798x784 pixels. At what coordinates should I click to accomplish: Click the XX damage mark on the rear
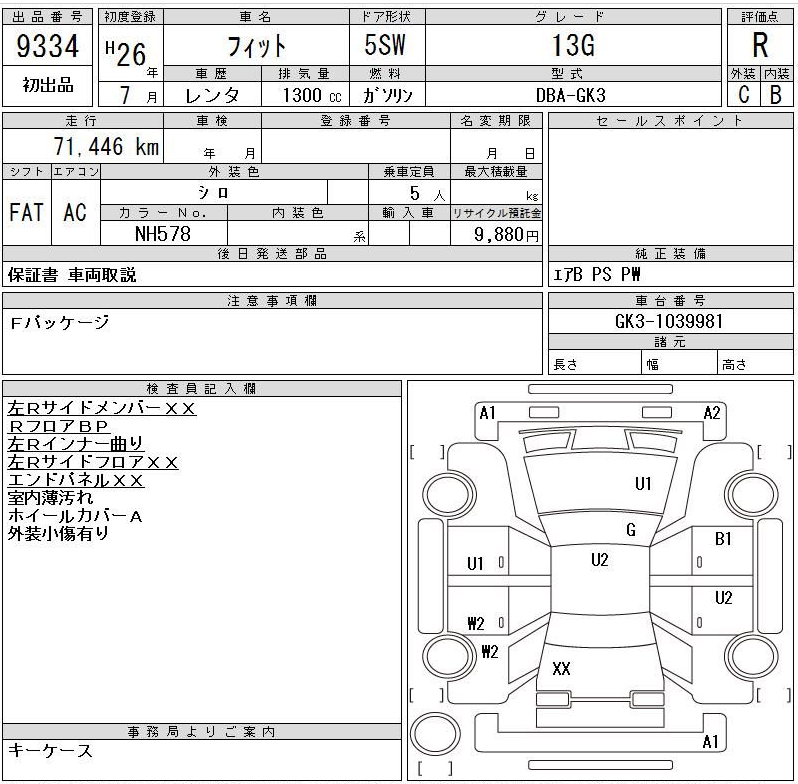[x=561, y=669]
